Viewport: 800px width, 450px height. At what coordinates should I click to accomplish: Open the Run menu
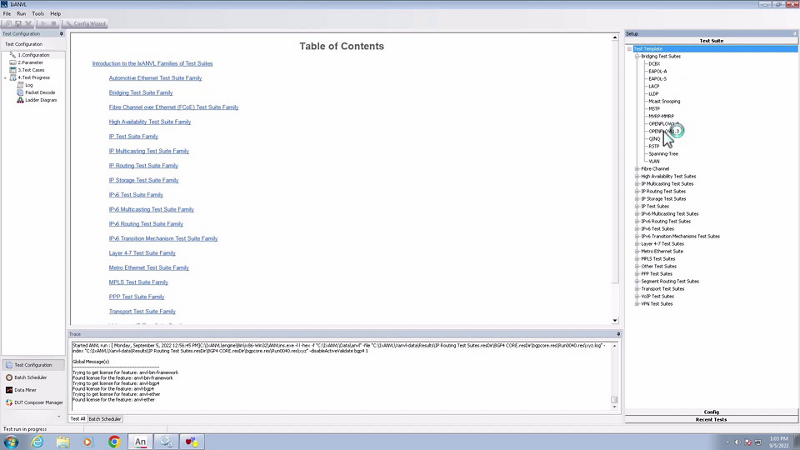21,14
